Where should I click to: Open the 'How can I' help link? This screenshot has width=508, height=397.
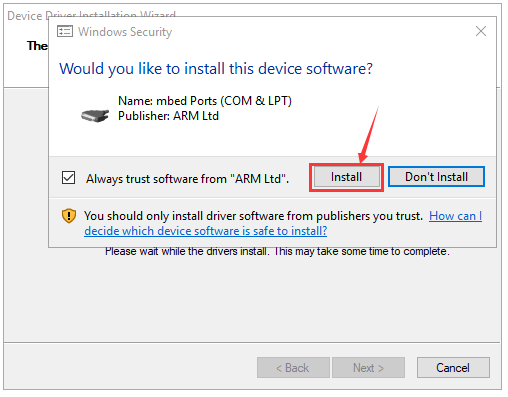coord(455,216)
